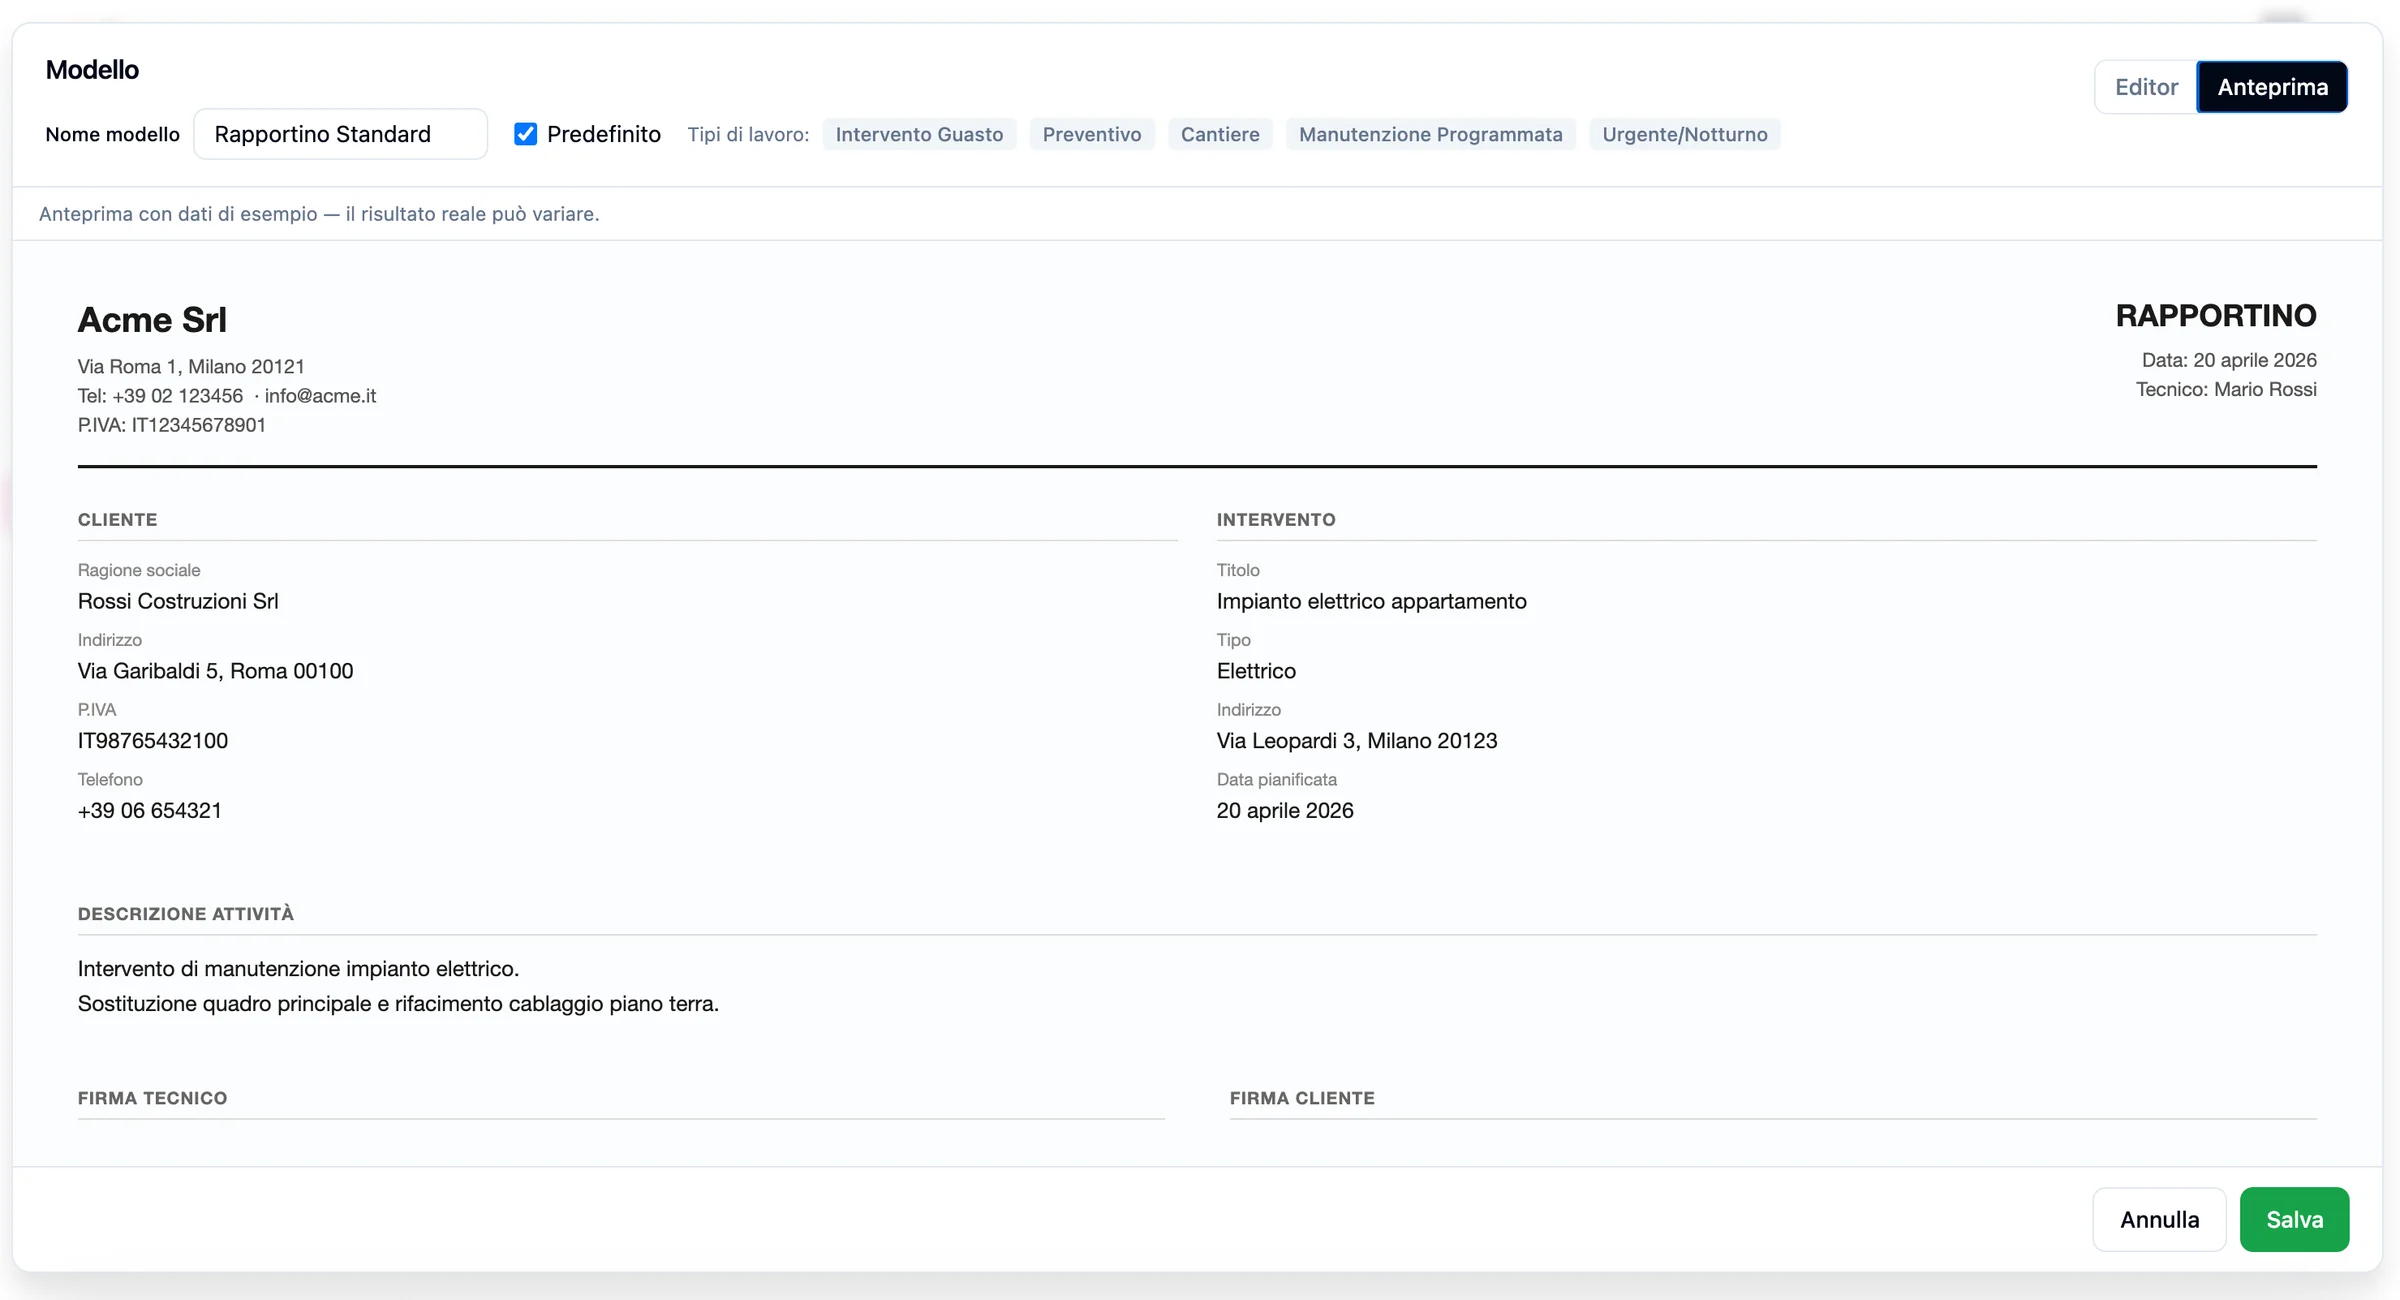
Task: Click the phone '+39 06 654321'
Action: 150,811
